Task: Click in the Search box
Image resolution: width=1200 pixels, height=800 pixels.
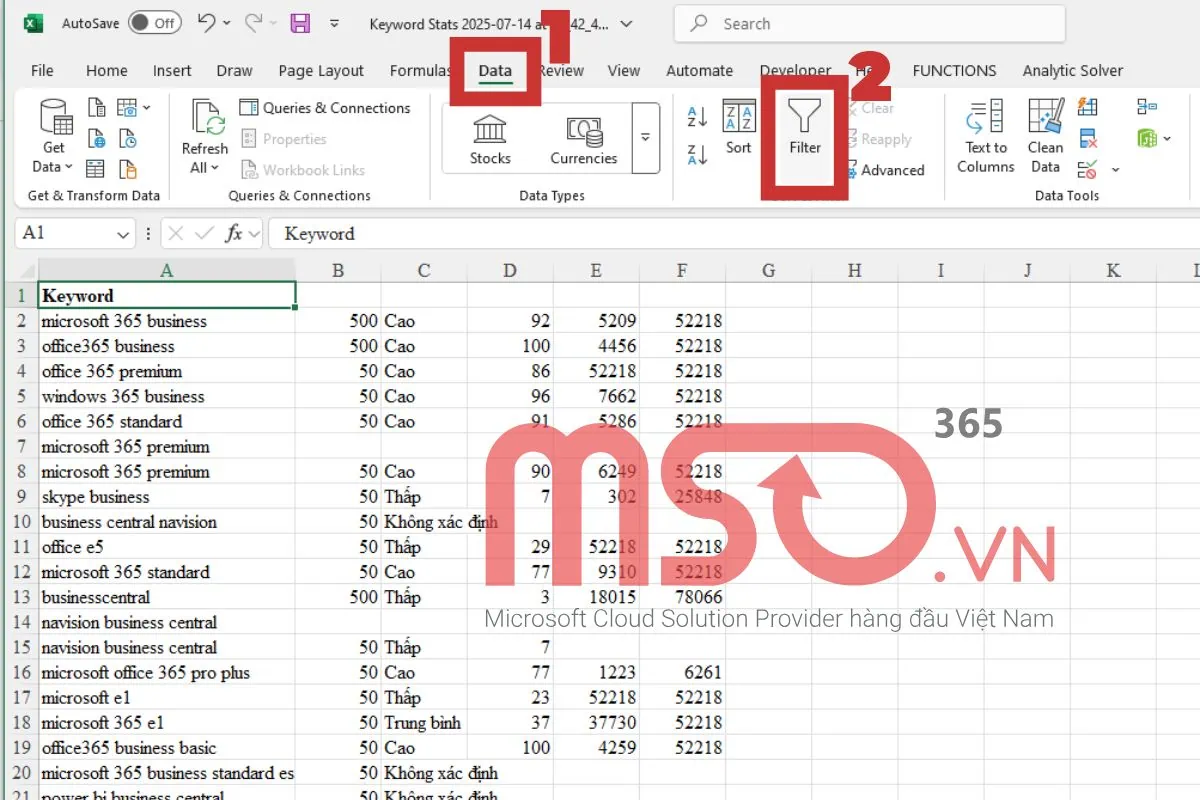Action: coord(870,24)
